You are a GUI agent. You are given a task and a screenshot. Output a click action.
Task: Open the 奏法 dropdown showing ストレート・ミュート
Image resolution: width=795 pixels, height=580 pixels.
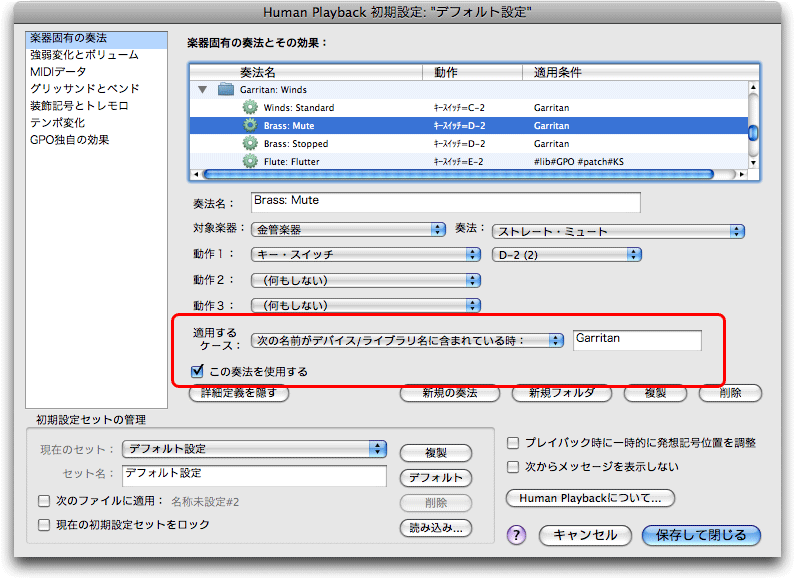click(x=618, y=231)
